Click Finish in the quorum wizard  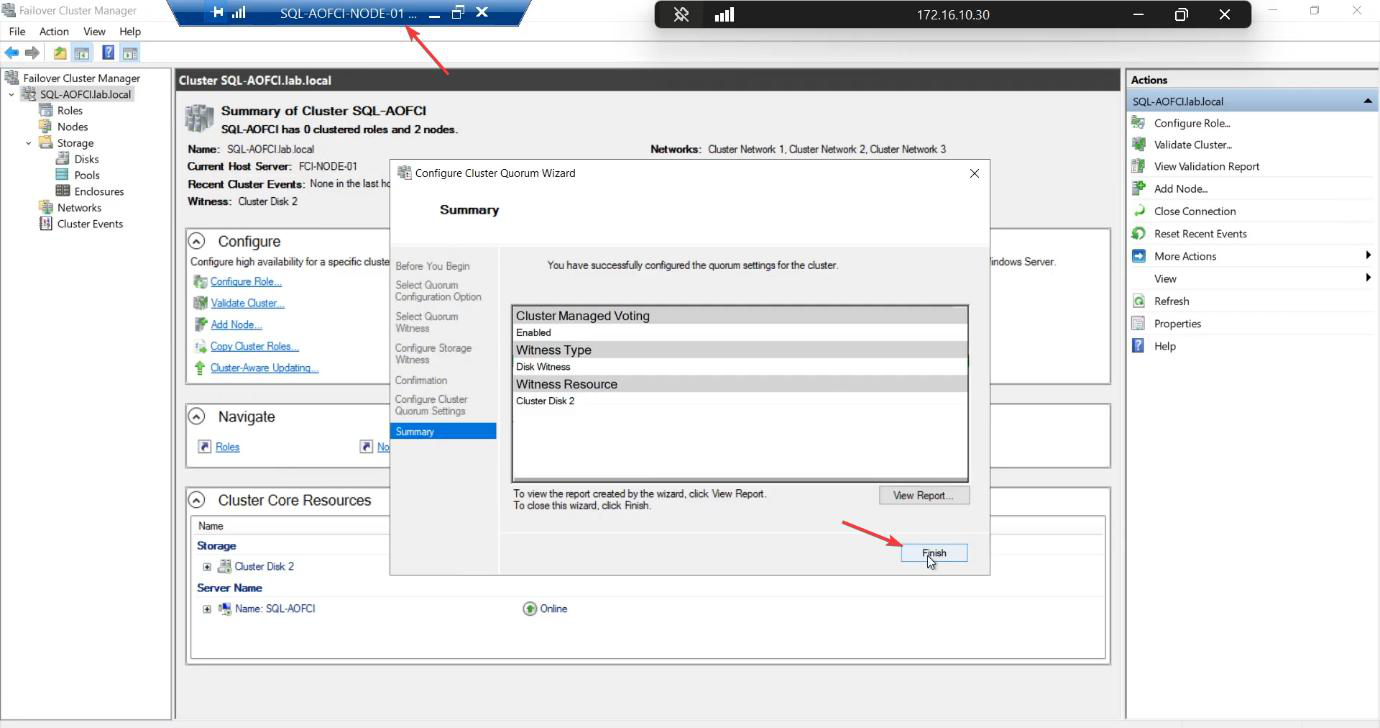[934, 553]
